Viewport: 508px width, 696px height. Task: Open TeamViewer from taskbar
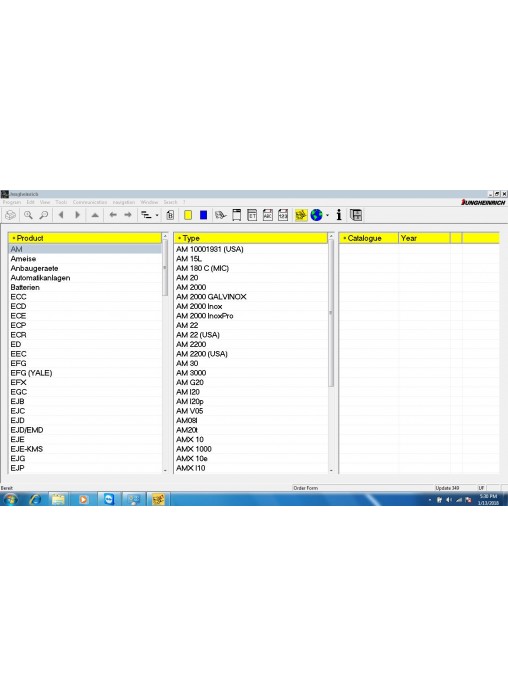[x=108, y=499]
